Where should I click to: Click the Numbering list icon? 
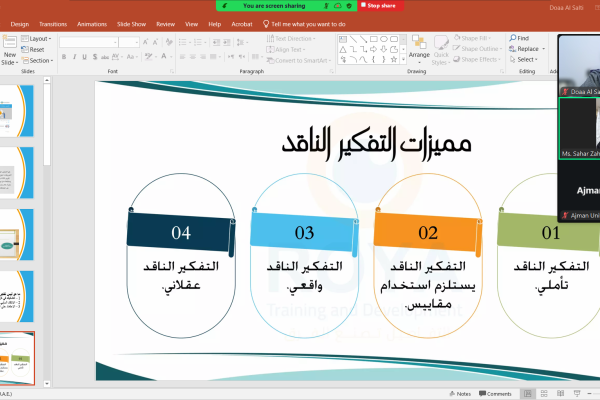[x=200, y=42]
